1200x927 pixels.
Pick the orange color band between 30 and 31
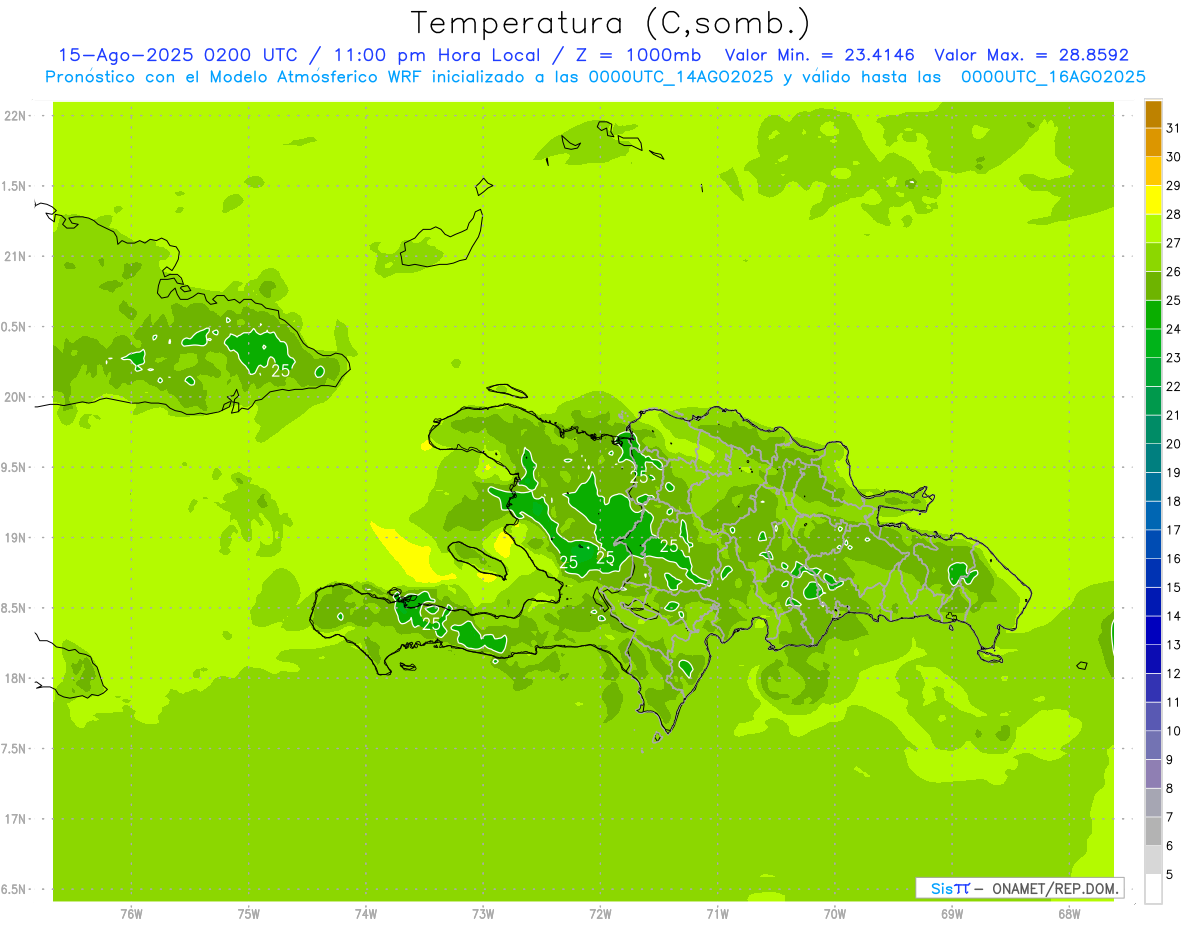tap(1154, 143)
